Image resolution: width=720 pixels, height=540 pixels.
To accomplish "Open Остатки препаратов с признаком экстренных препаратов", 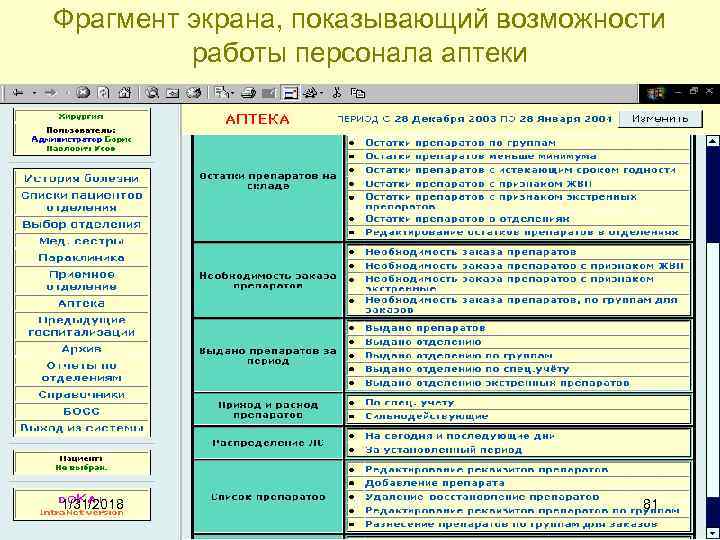I will coord(501,202).
